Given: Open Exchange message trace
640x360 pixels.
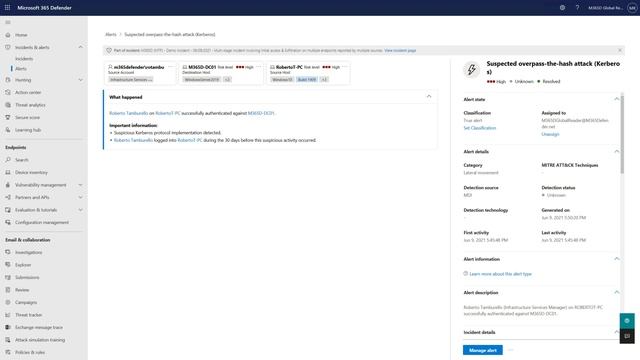Looking at the screenshot, I should coord(39,327).
